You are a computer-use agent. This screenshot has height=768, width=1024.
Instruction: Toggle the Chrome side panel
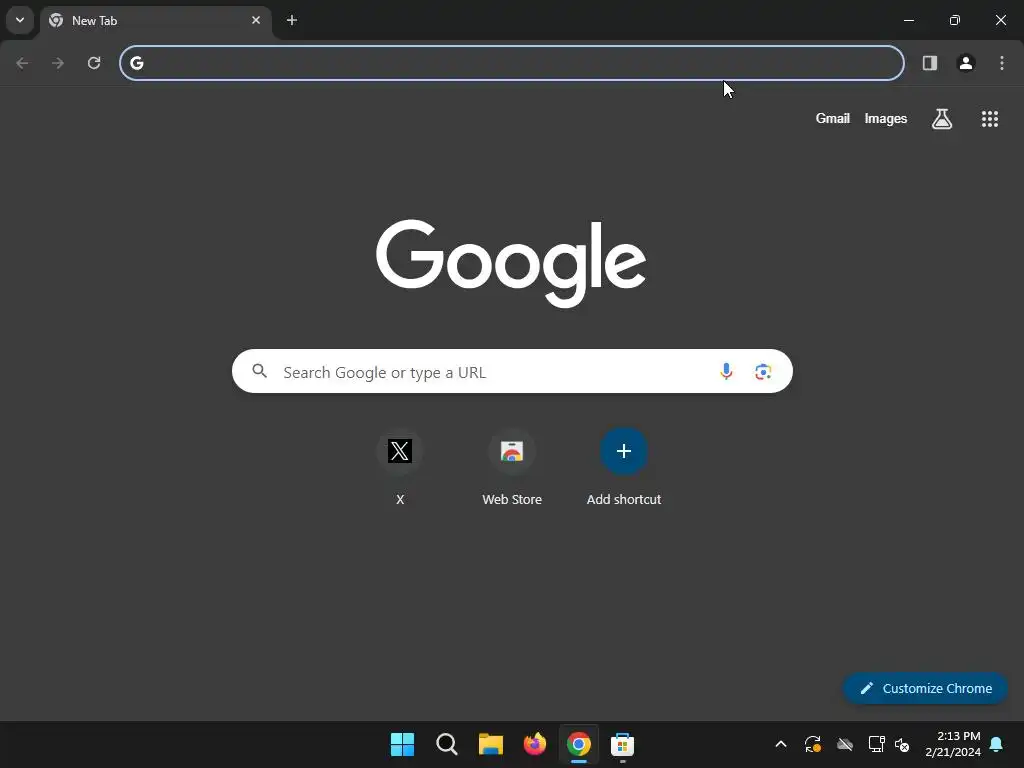click(930, 63)
